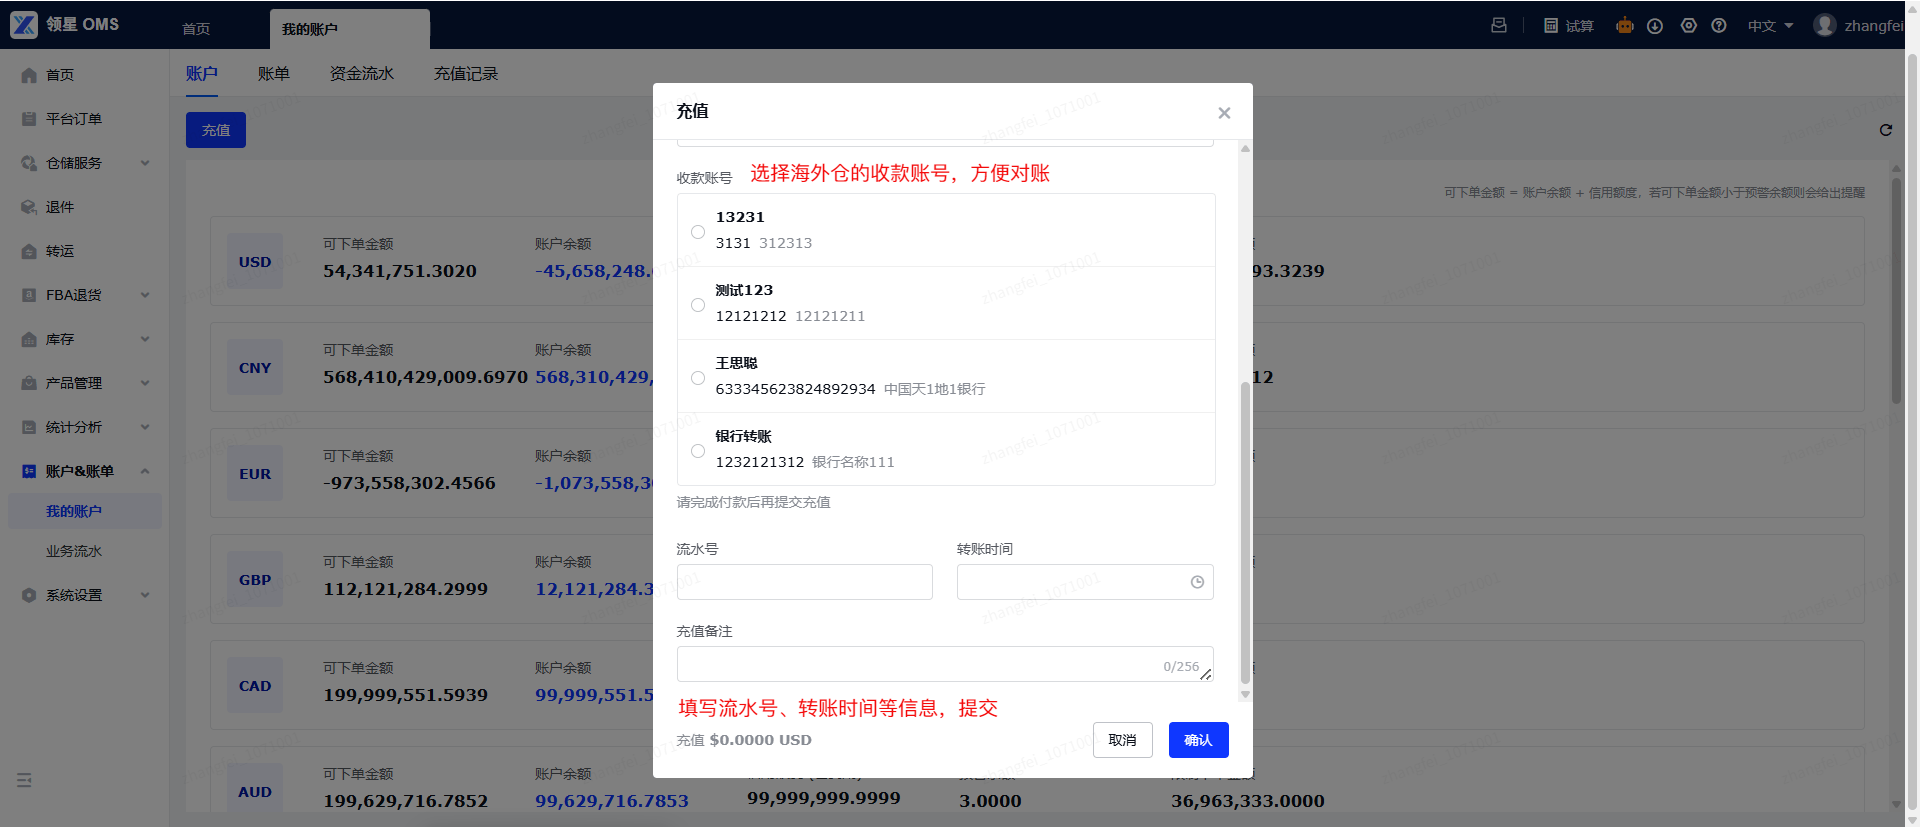Click the FBA退货 sidebar icon
Image resolution: width=1920 pixels, height=827 pixels.
pyautogui.click(x=29, y=295)
